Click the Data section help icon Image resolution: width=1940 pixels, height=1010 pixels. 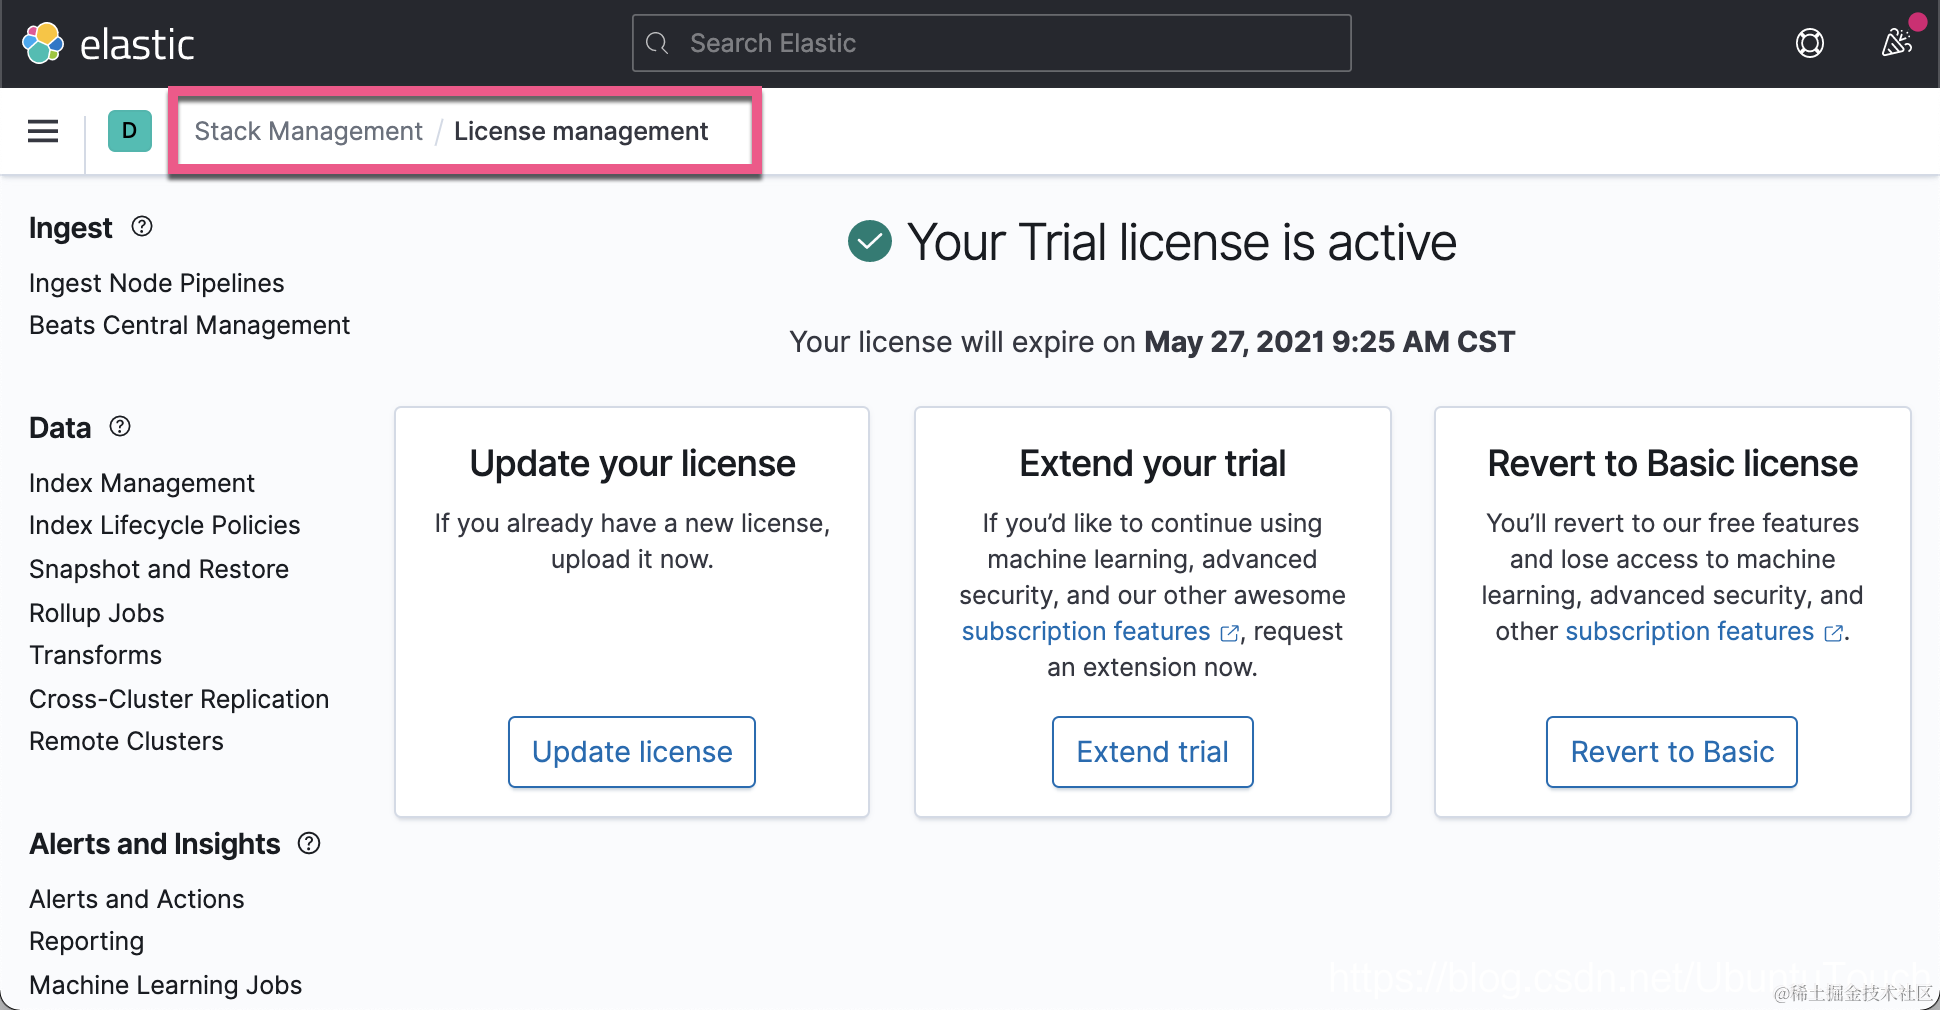click(120, 427)
